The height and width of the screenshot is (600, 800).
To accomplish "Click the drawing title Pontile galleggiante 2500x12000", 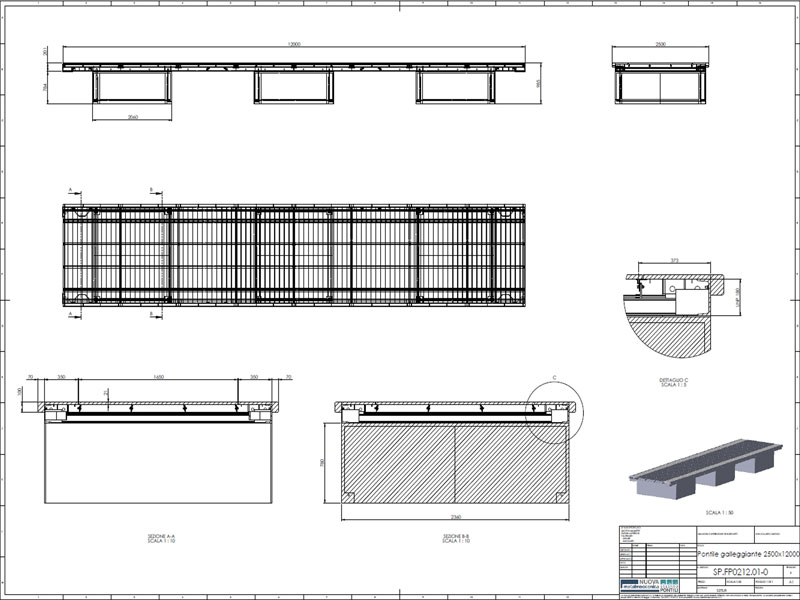I will [746, 553].
